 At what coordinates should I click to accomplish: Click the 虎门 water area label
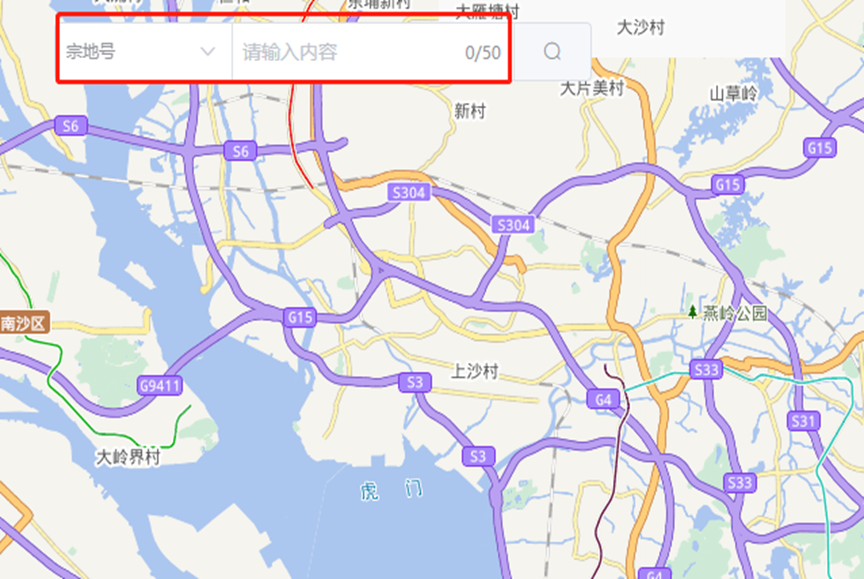(392, 489)
